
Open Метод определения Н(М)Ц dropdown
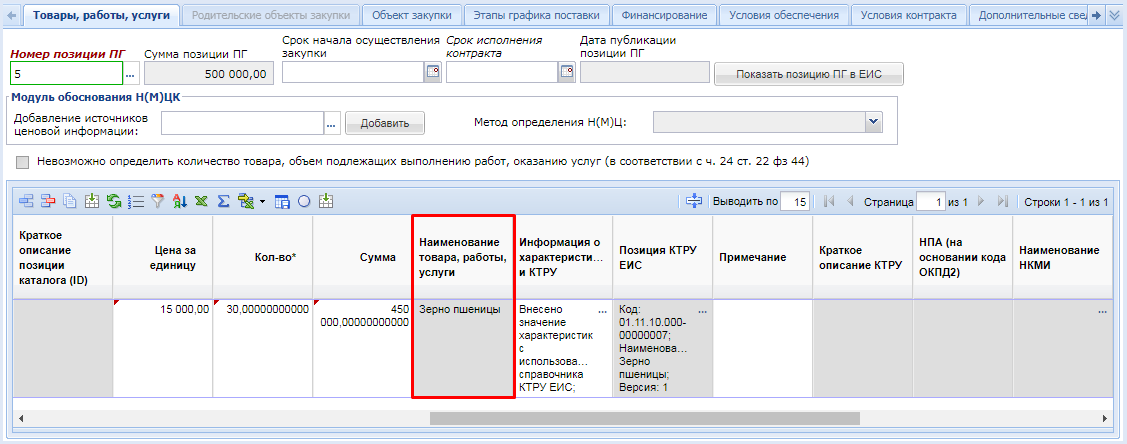[x=873, y=121]
